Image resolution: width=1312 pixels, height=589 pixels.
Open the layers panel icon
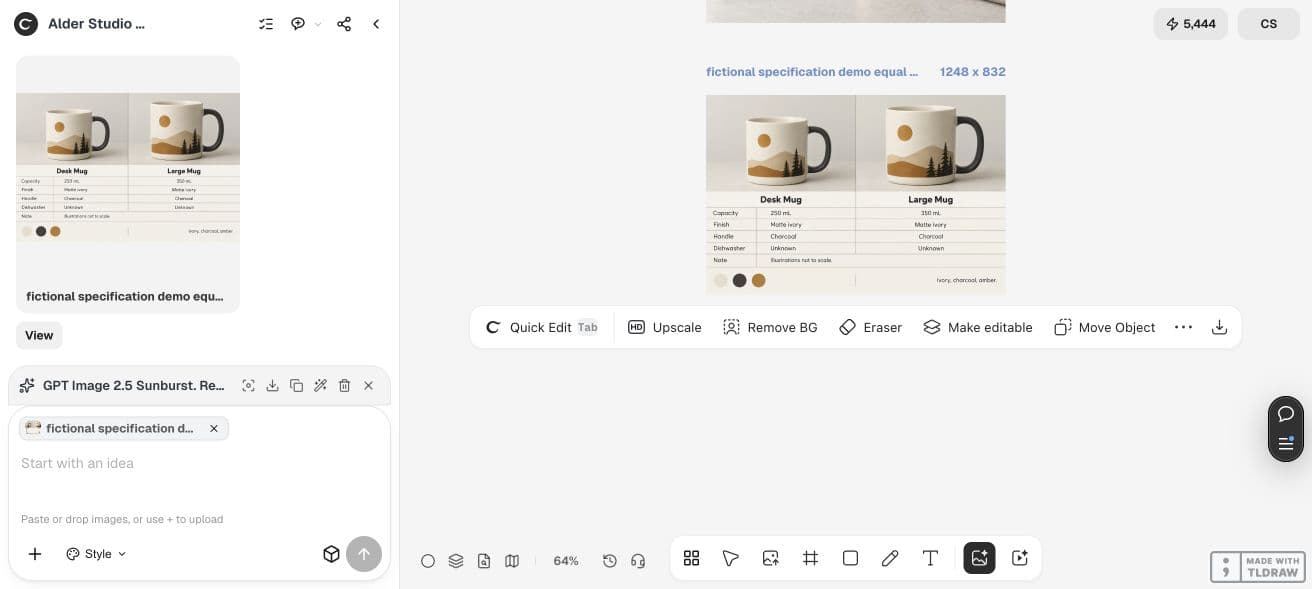tap(456, 561)
